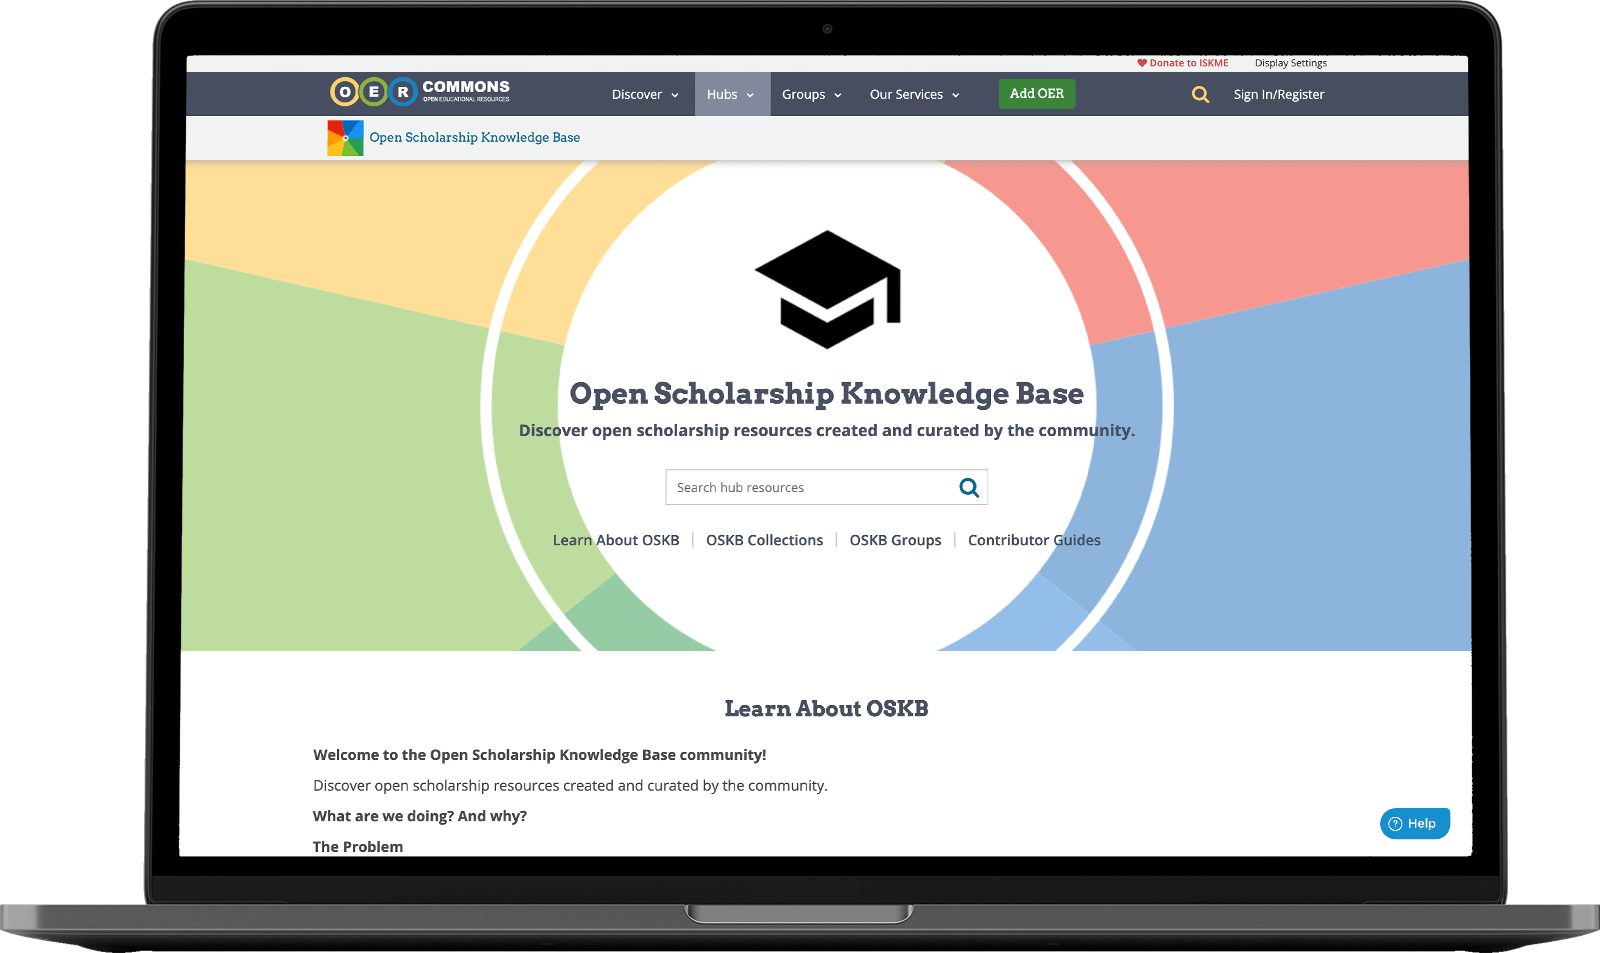
Task: Click 'The Problem' heading text
Action: [358, 847]
